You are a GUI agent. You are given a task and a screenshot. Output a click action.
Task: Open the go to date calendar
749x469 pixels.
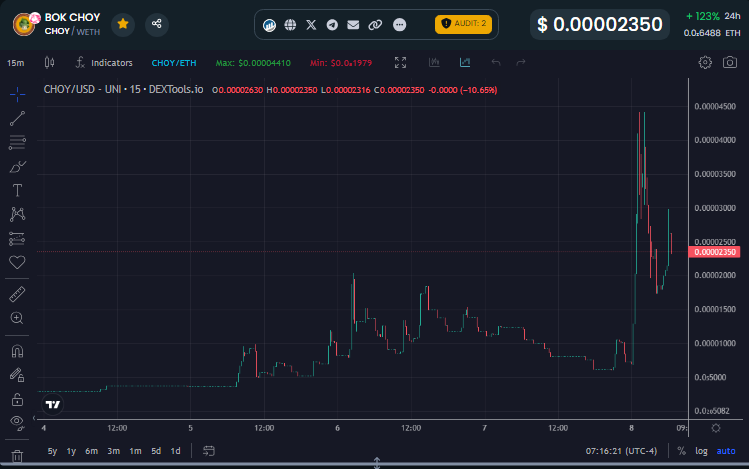click(x=209, y=451)
